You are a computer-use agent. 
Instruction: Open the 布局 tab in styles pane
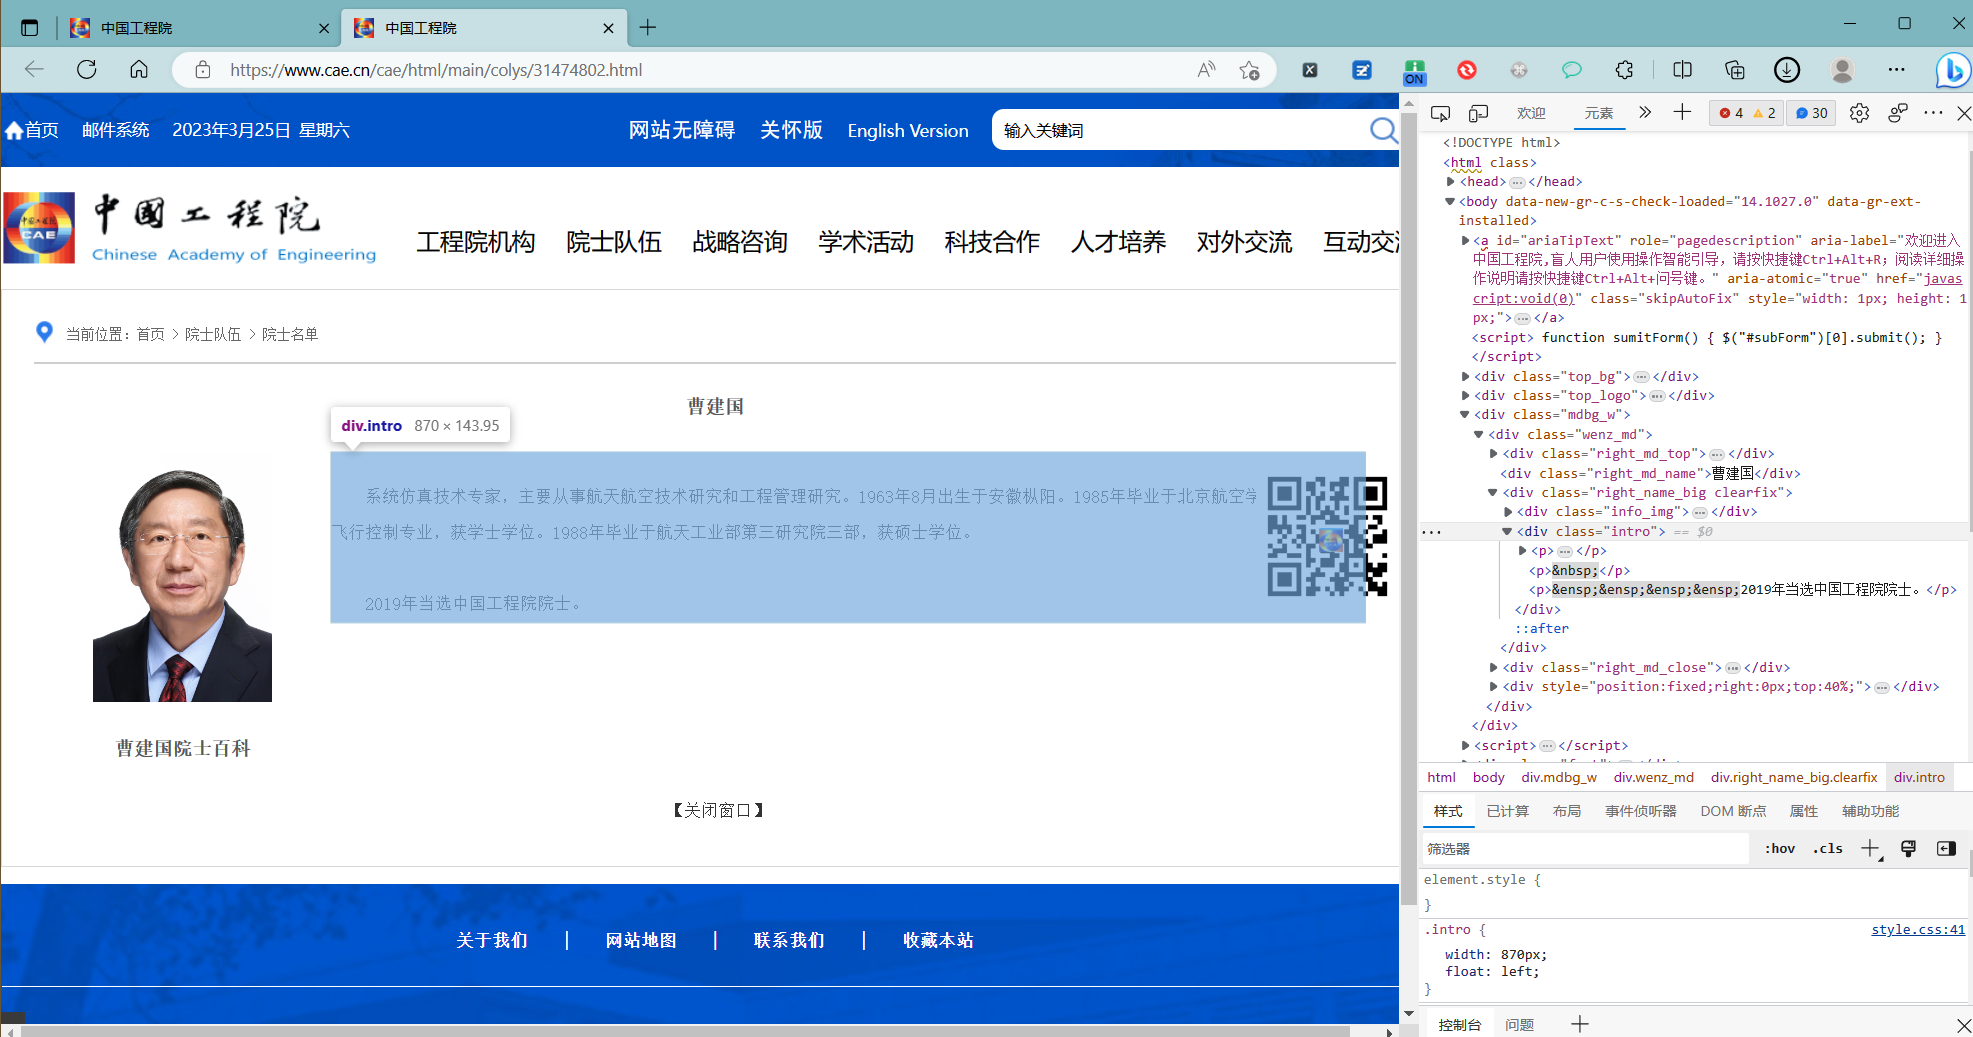[1567, 811]
